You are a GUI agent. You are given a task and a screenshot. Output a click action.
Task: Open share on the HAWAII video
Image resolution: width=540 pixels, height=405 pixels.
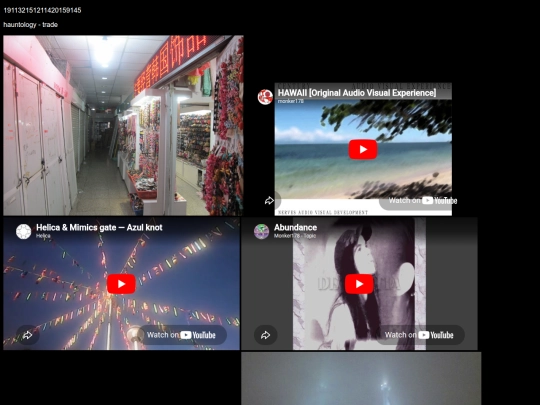(x=269, y=200)
